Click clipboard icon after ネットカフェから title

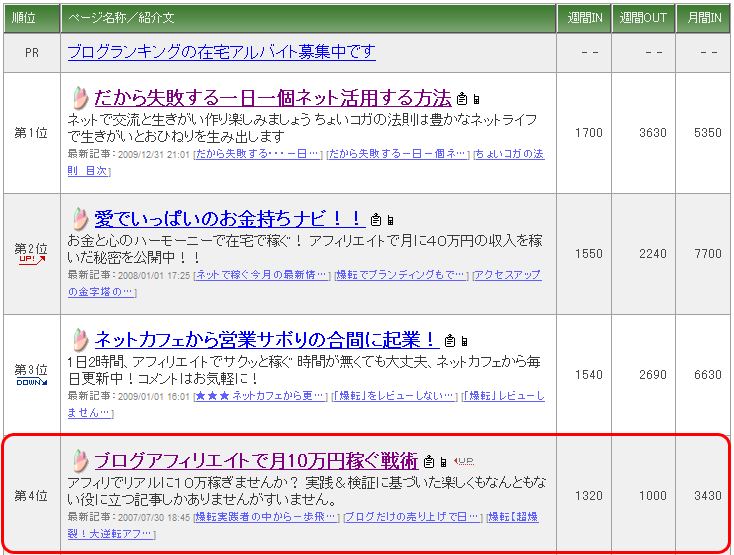click(449, 341)
